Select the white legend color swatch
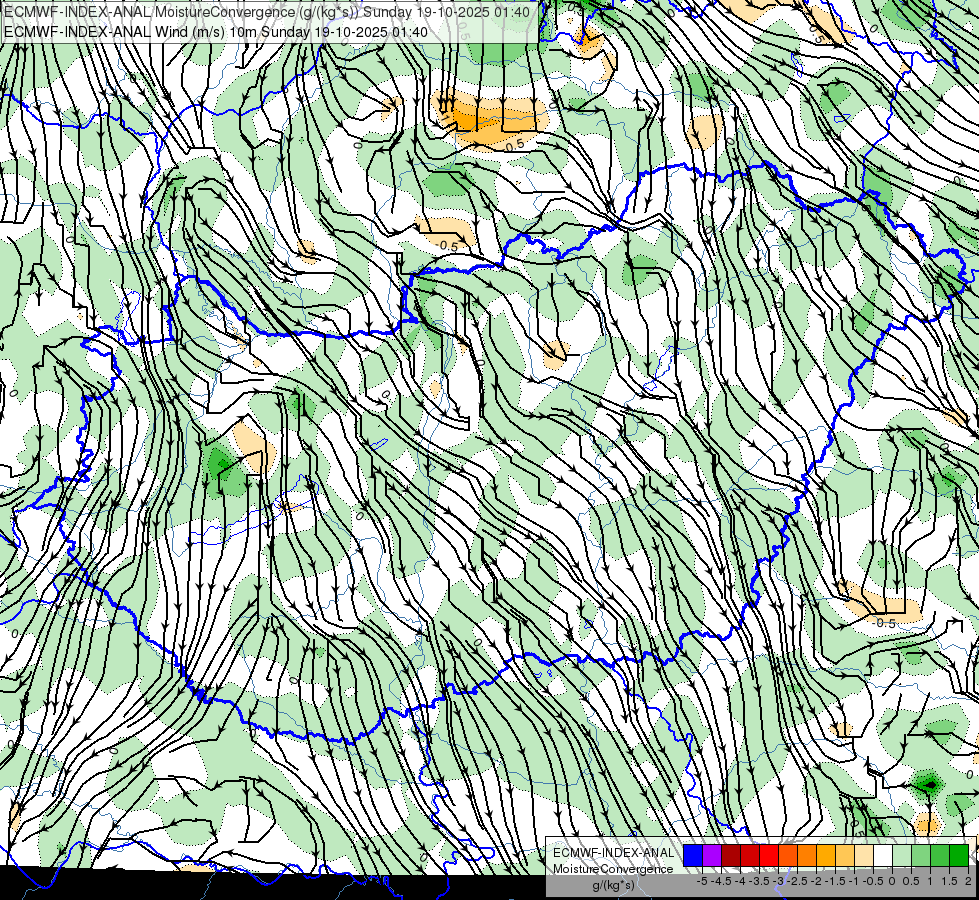This screenshot has height=900, width=979. click(x=883, y=855)
